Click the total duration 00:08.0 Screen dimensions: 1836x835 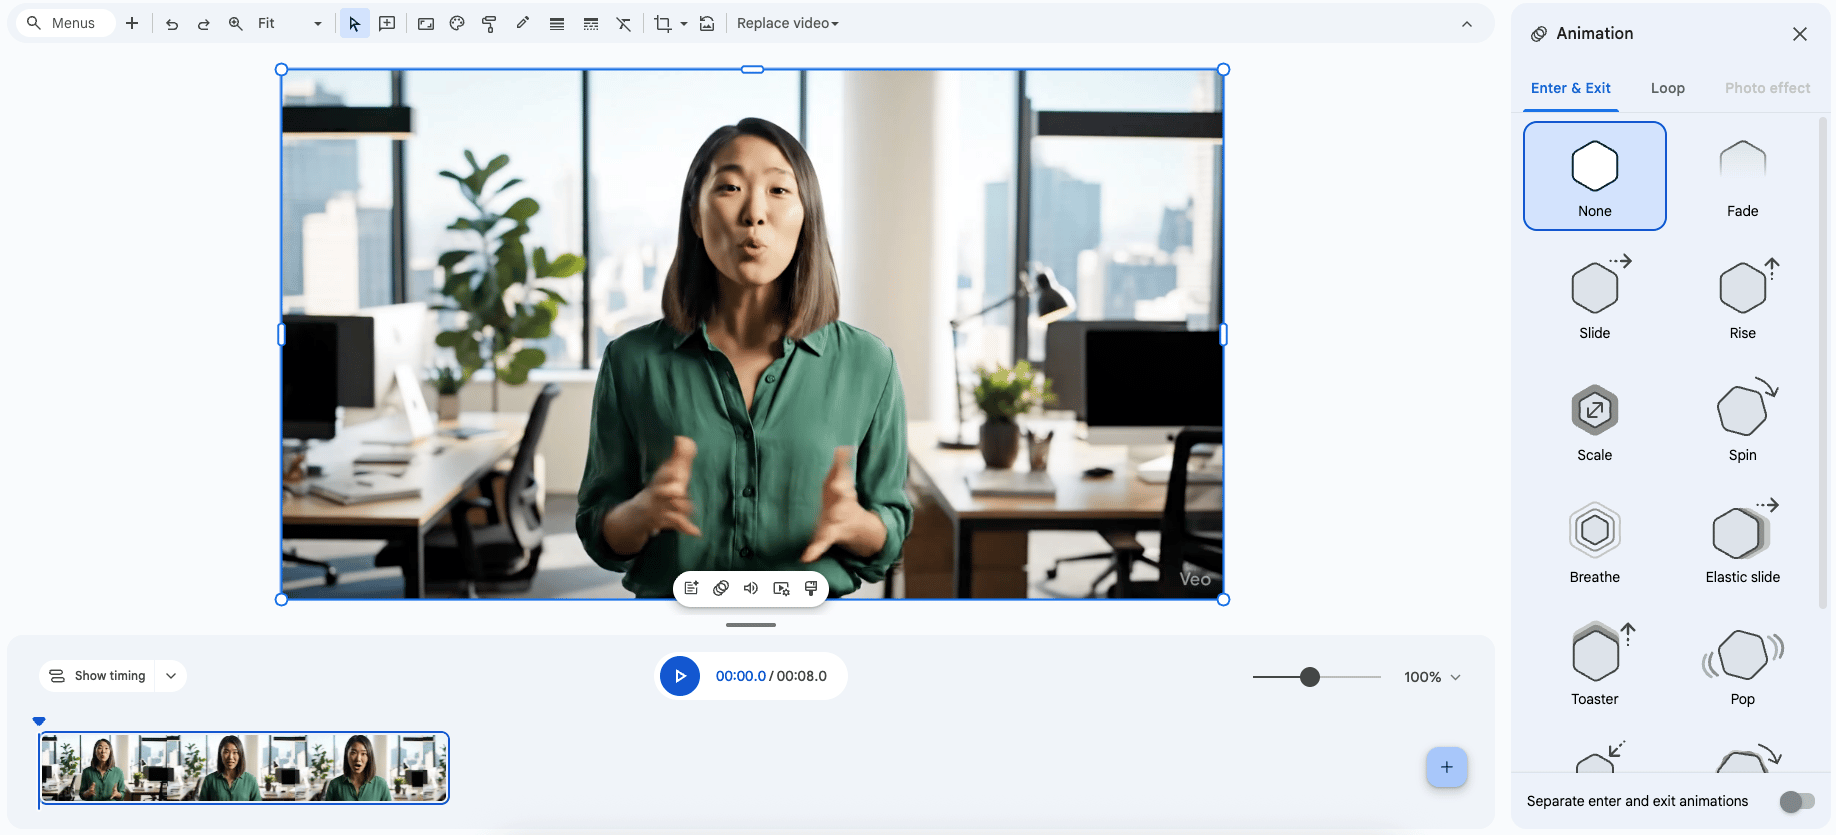tap(802, 676)
